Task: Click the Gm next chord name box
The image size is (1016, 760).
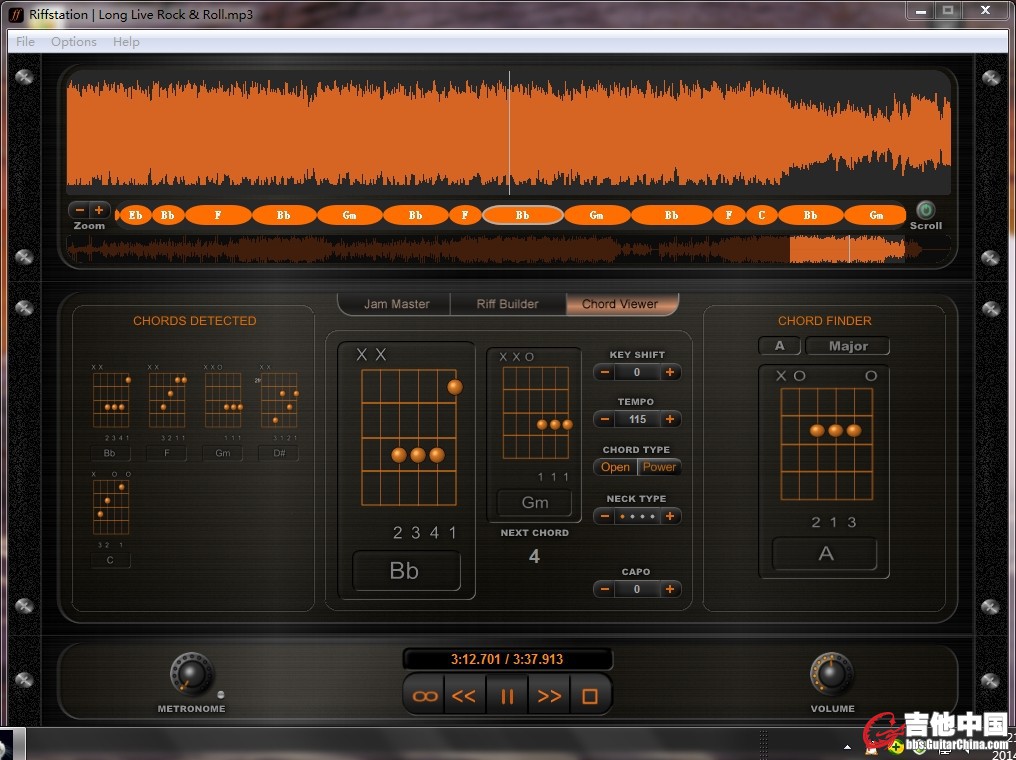Action: click(535, 502)
